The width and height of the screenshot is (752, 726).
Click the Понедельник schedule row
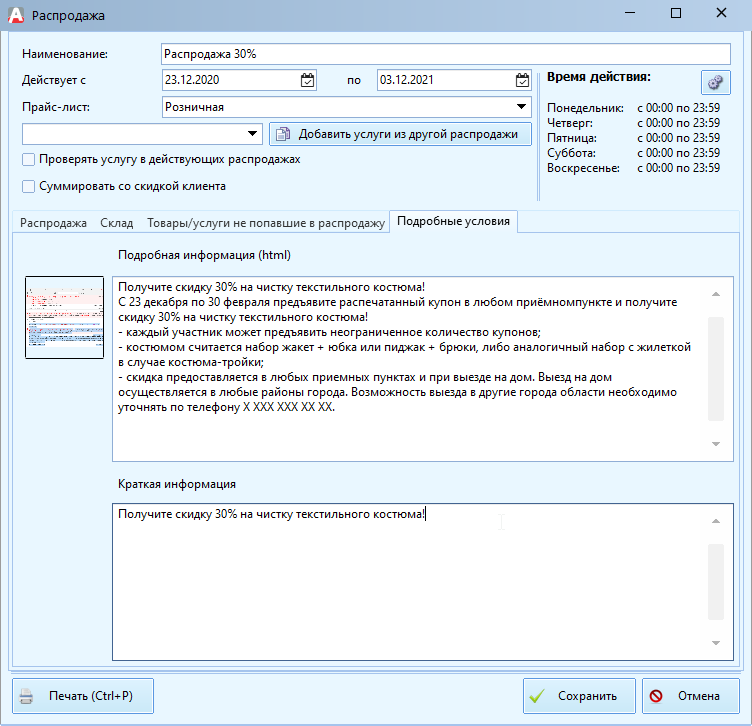click(x=633, y=108)
